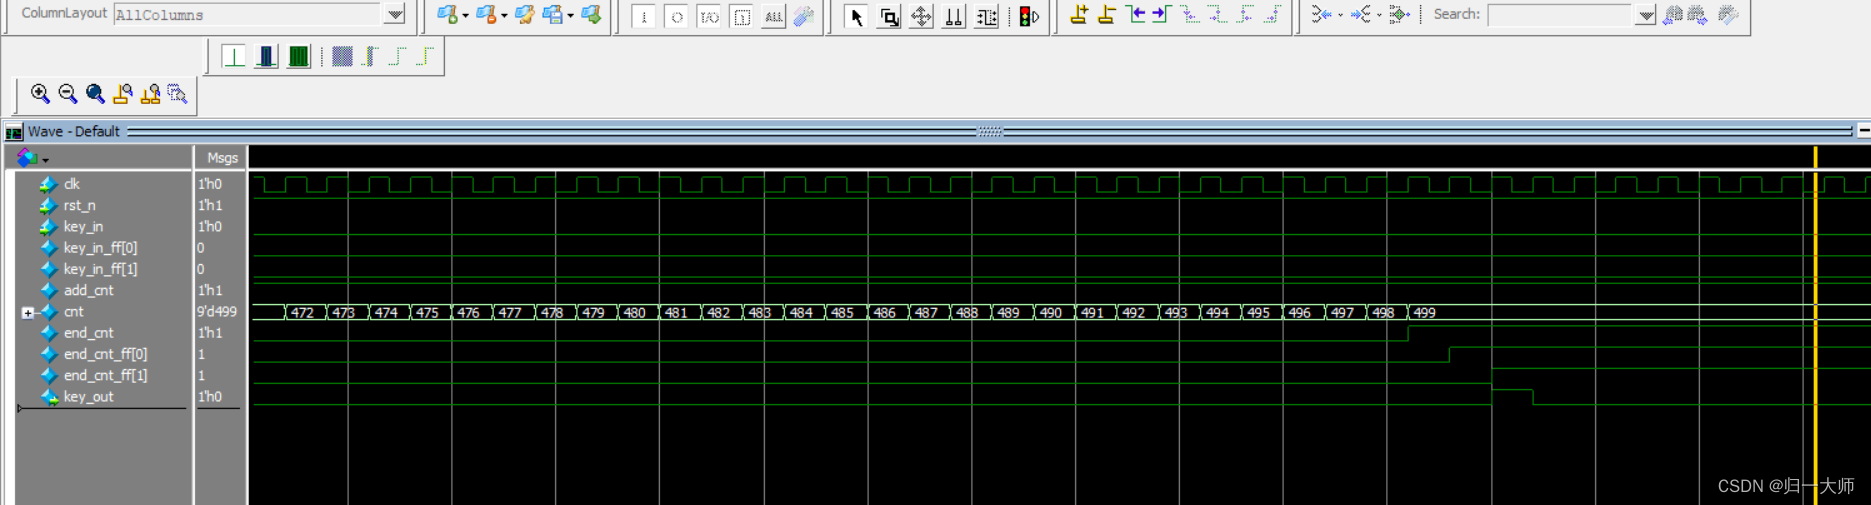The image size is (1871, 505).
Task: Click the clear filter brush icon
Action: [804, 16]
